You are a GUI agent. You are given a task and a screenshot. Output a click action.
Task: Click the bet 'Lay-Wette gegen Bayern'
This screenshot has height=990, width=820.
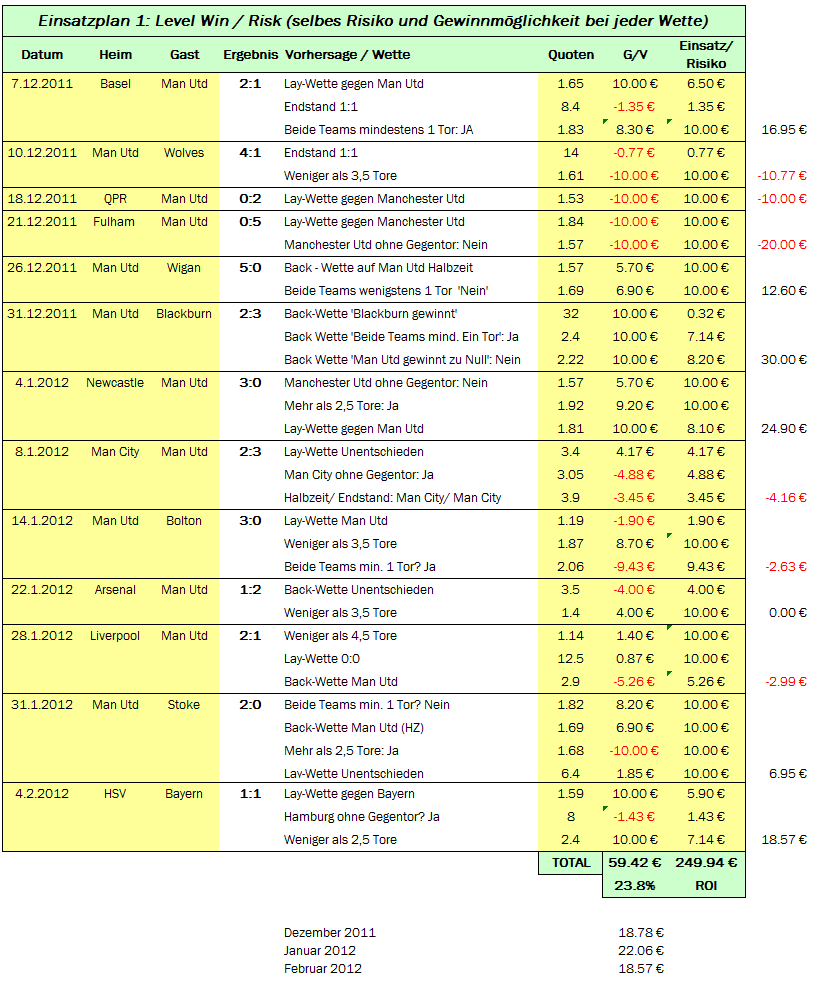[349, 794]
